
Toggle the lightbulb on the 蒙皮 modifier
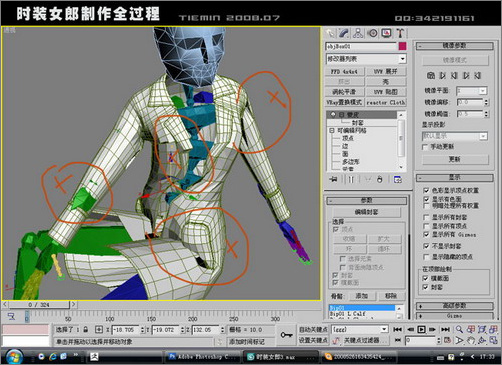[333, 115]
